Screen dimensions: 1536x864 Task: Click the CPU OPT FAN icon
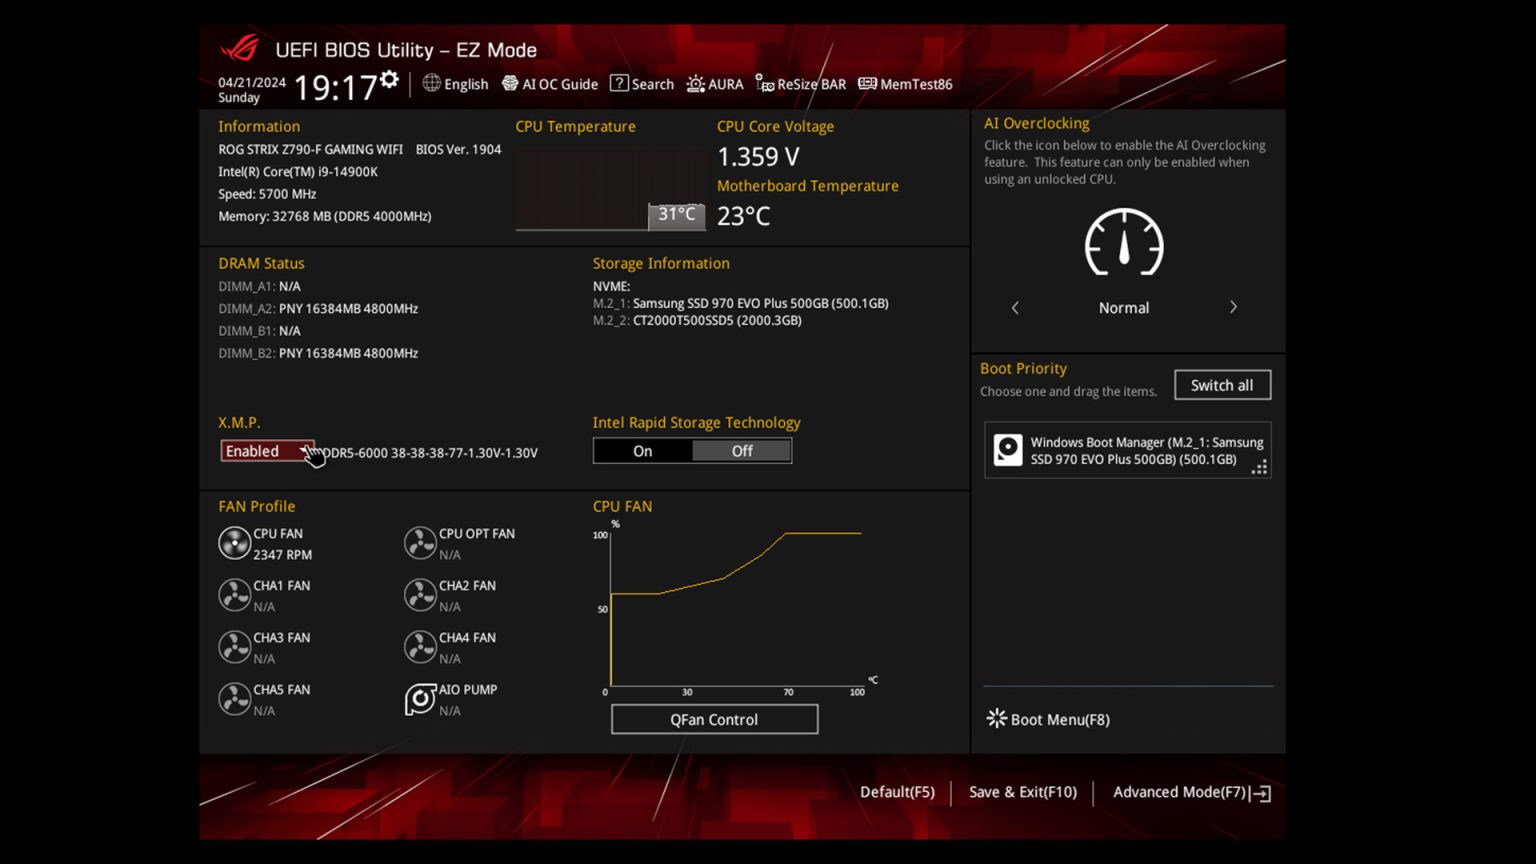(x=420, y=543)
